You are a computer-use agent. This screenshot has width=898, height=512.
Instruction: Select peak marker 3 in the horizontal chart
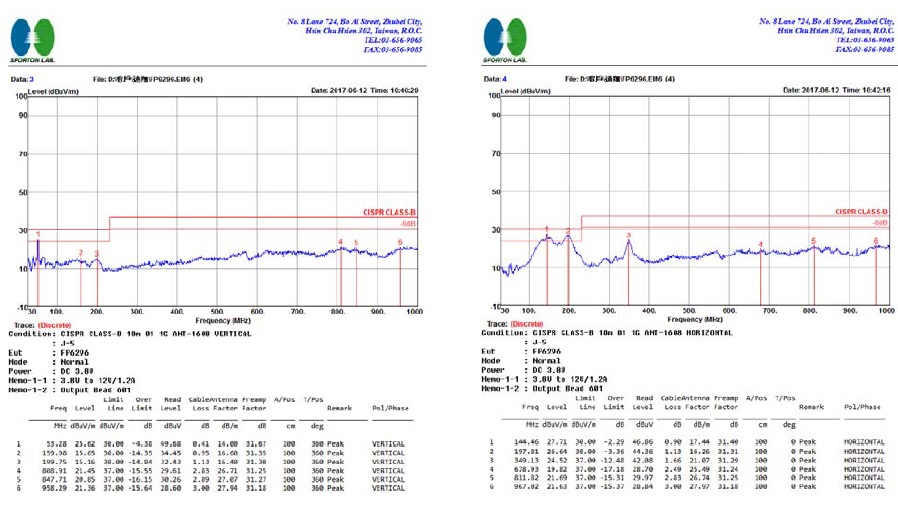[628, 235]
